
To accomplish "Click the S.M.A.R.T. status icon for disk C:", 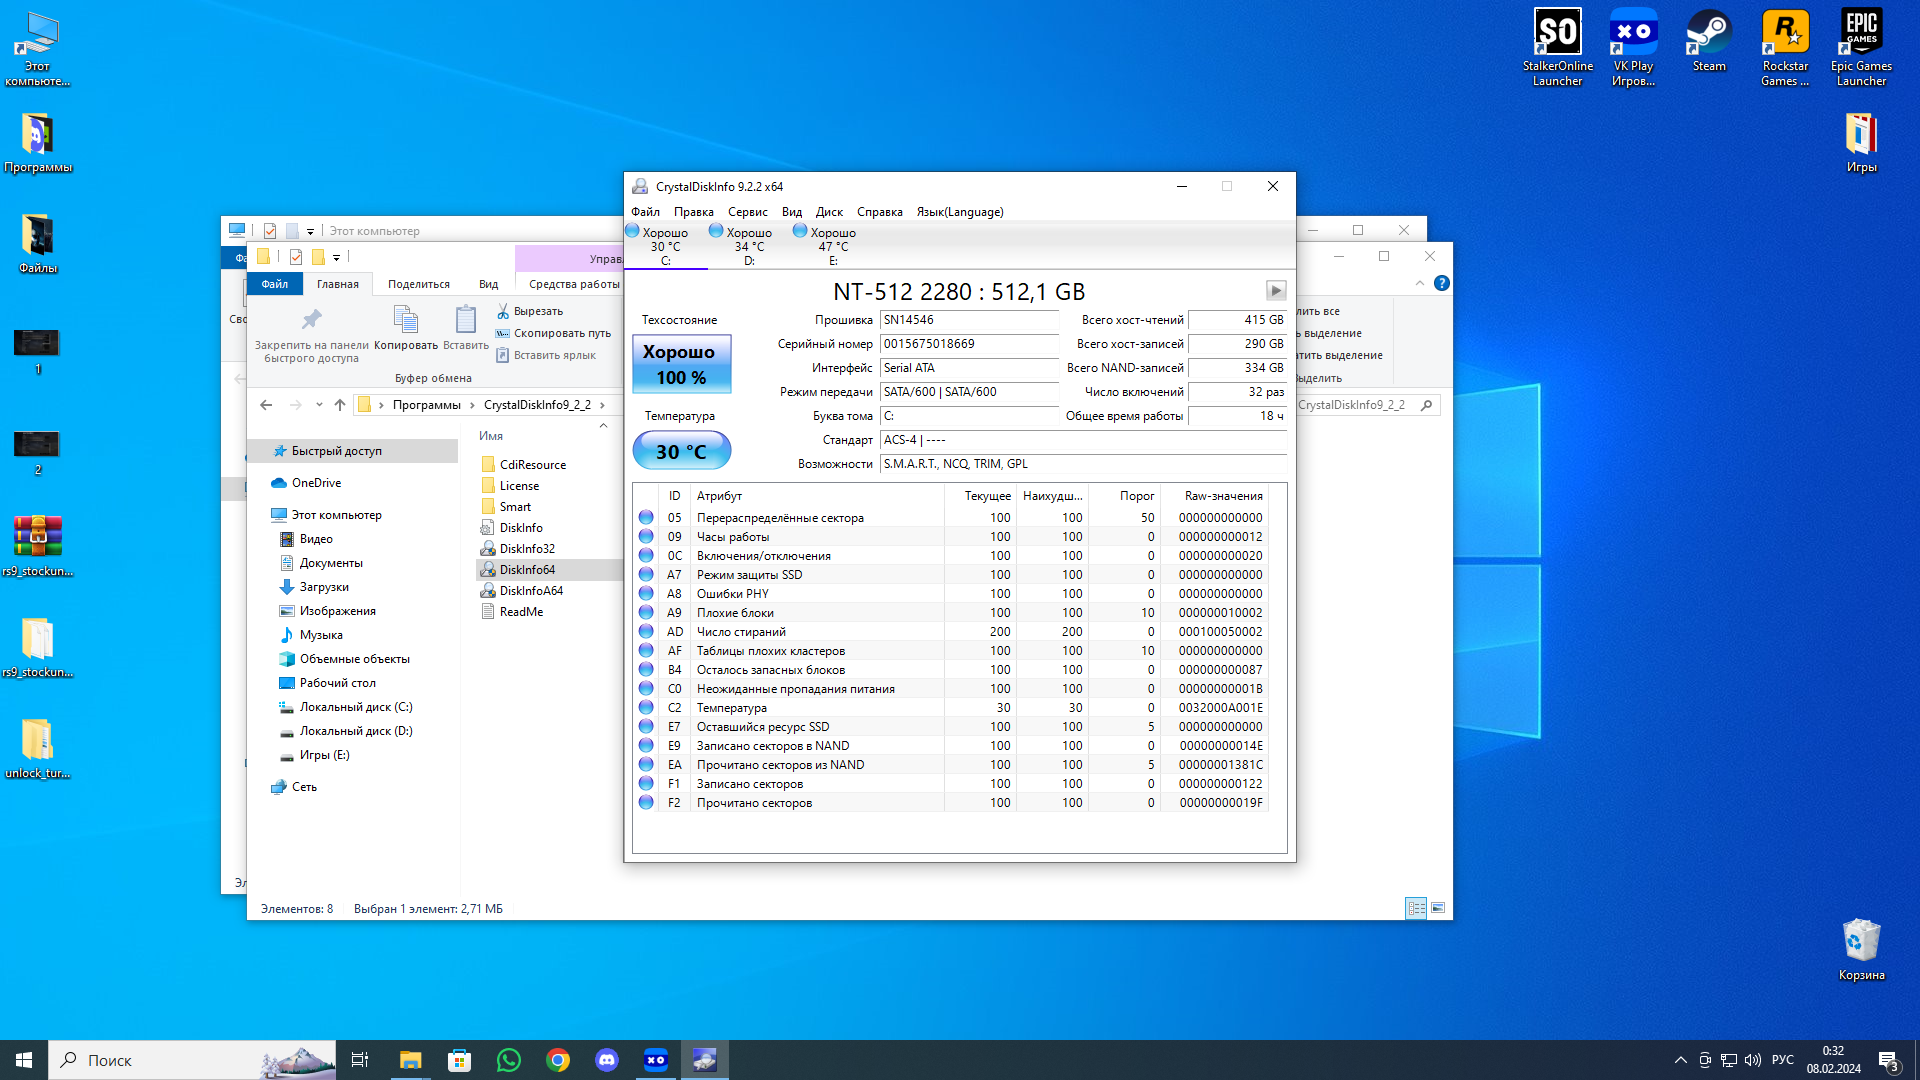I will 638,231.
